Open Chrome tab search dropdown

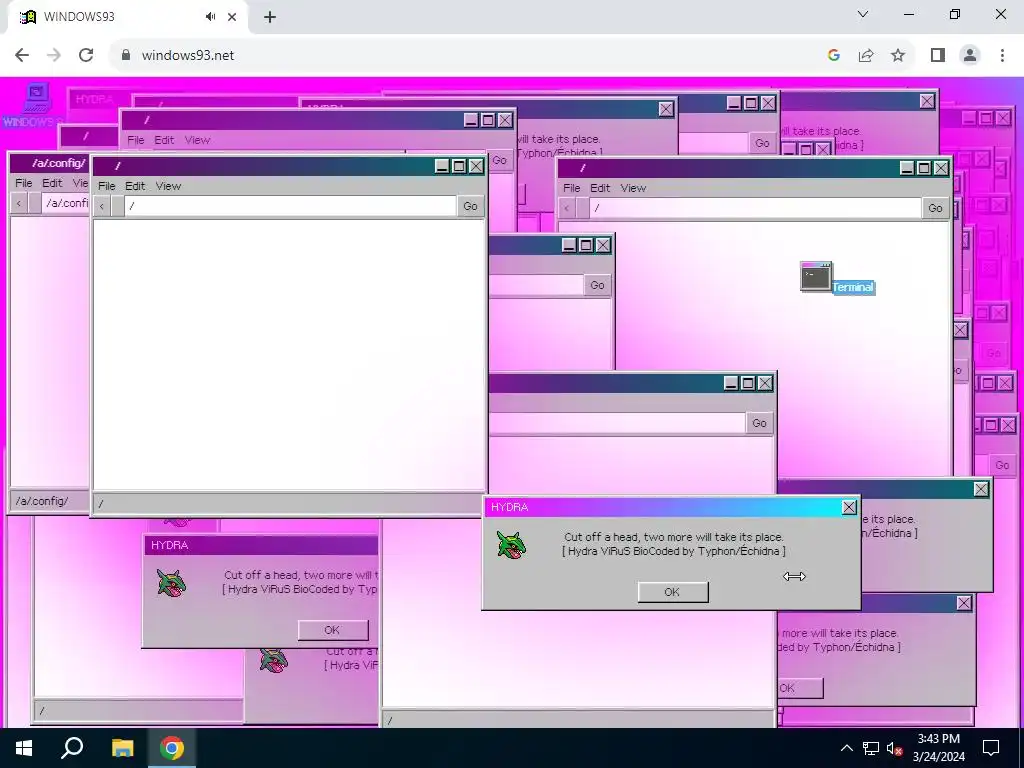coord(863,14)
